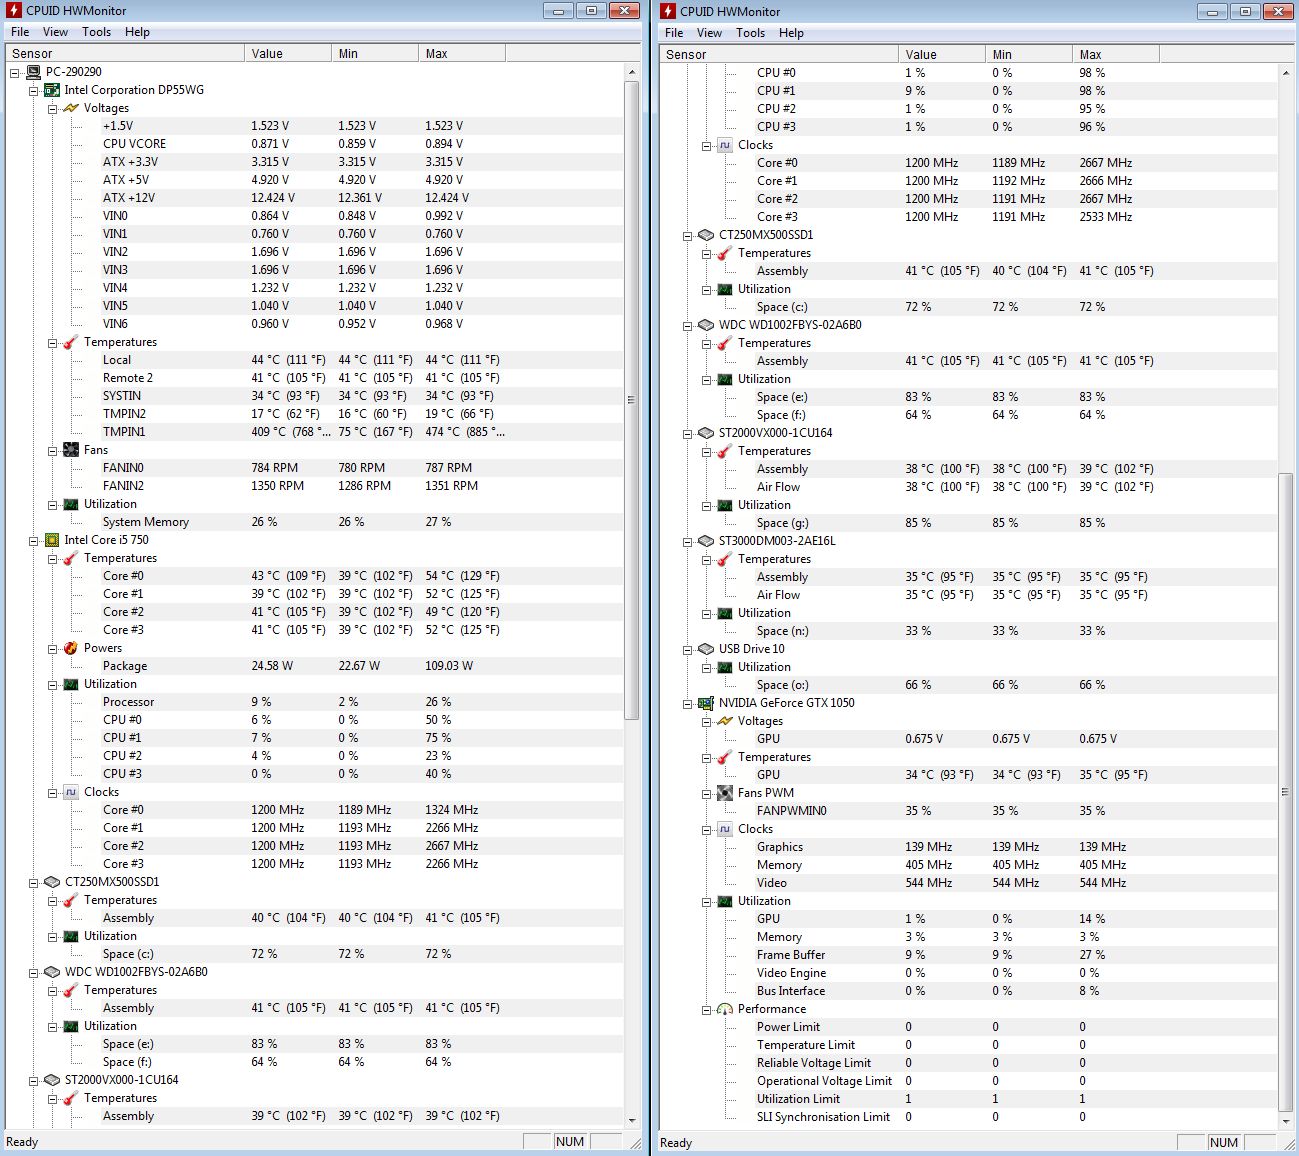
Task: Click the Sensor column header in right window
Action: [779, 55]
